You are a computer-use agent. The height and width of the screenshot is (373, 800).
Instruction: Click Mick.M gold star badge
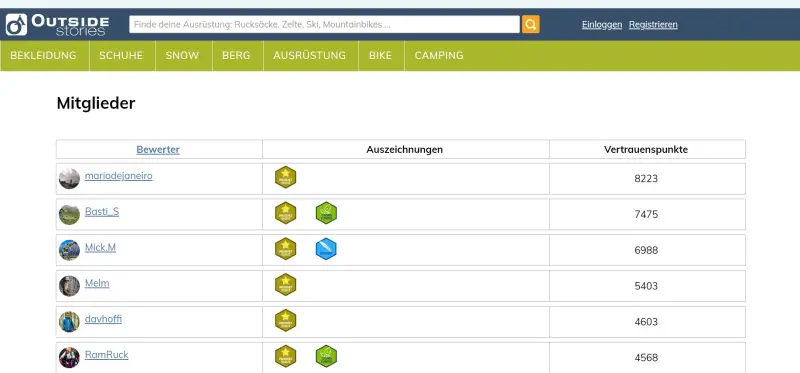click(x=286, y=248)
